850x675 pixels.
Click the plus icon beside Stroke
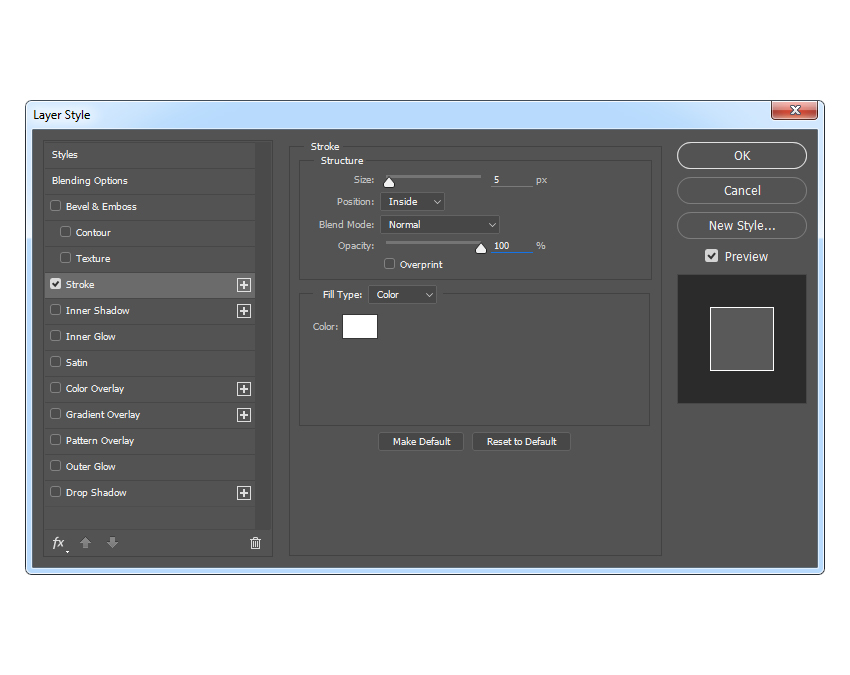click(243, 285)
